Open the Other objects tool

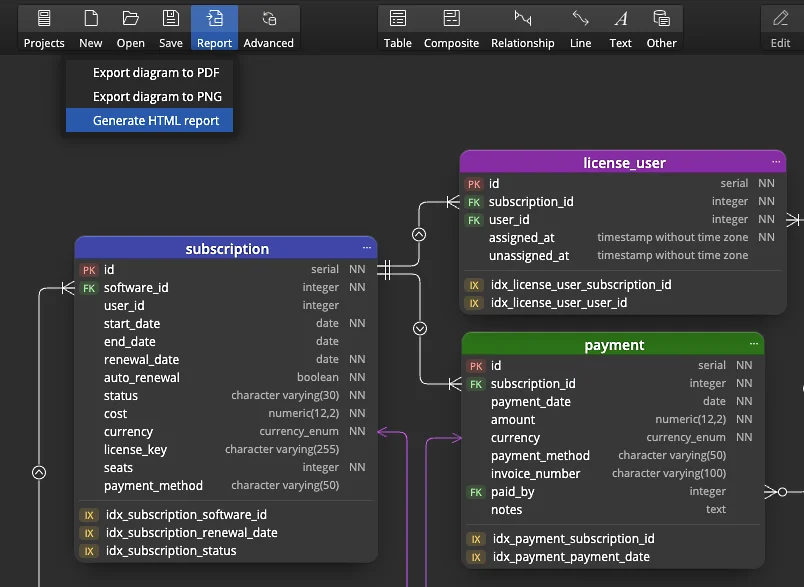click(661, 28)
